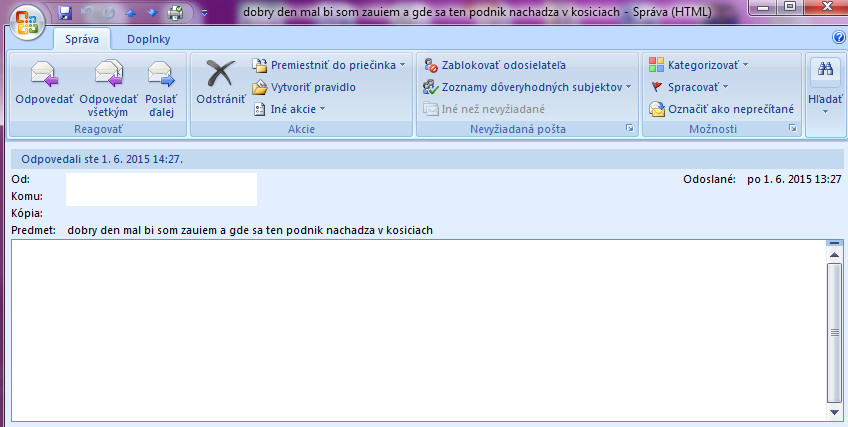848x427 pixels.
Task: Click the Iné akcie page icon
Action: (260, 109)
